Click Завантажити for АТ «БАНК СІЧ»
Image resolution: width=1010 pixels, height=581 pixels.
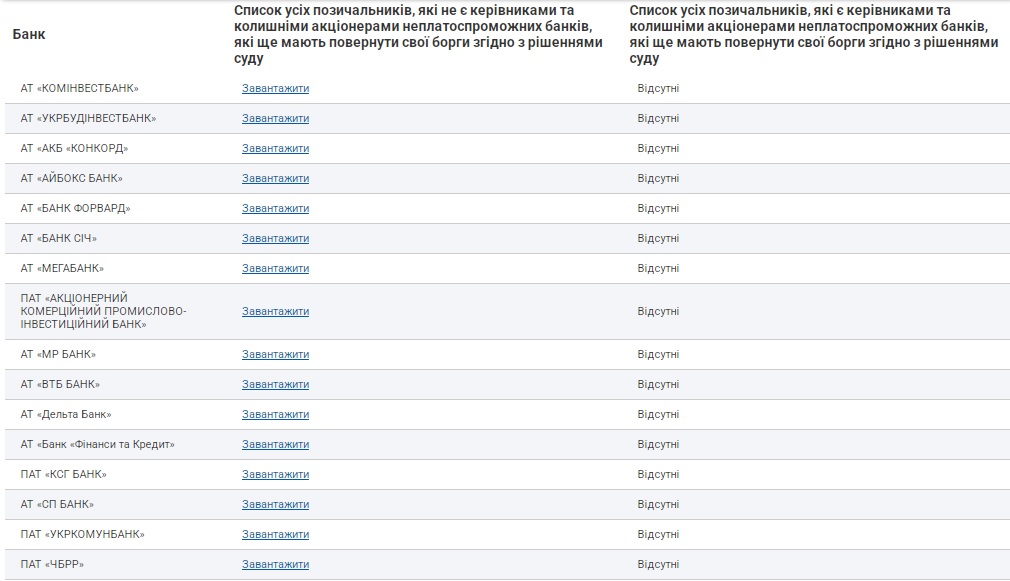click(275, 238)
